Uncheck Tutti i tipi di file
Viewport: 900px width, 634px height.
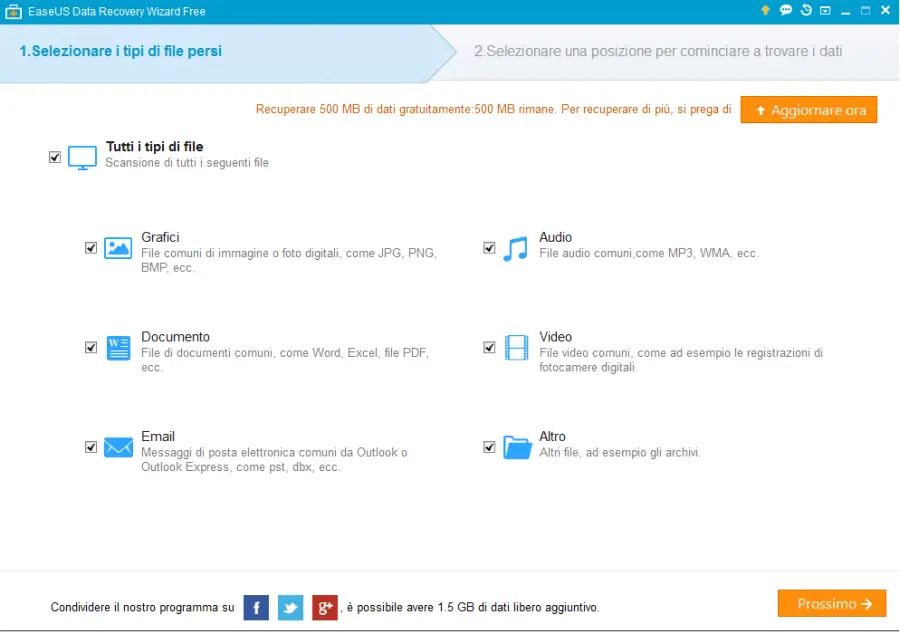(x=55, y=157)
